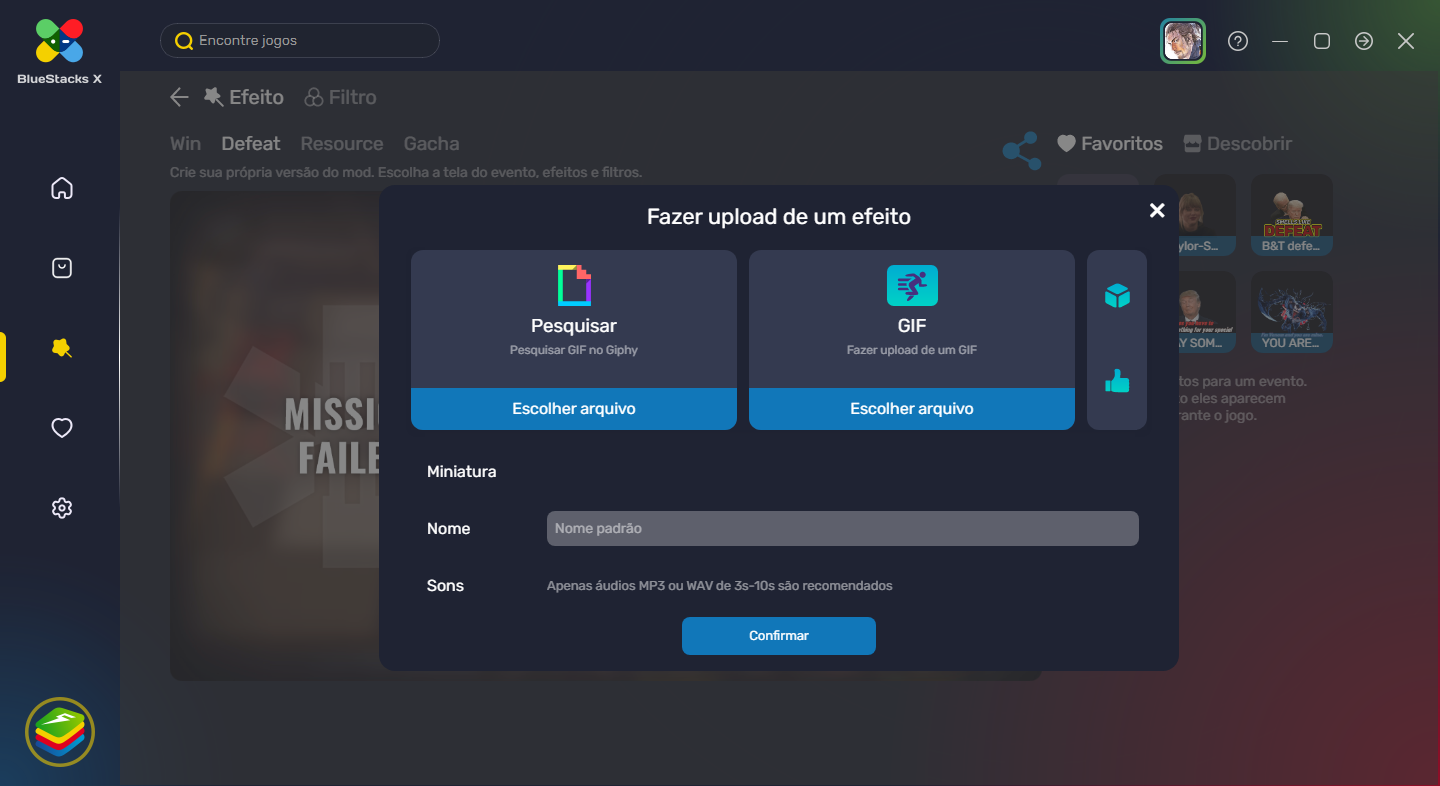The width and height of the screenshot is (1440, 786).
Task: Click the Miniatura label
Action: click(x=462, y=471)
